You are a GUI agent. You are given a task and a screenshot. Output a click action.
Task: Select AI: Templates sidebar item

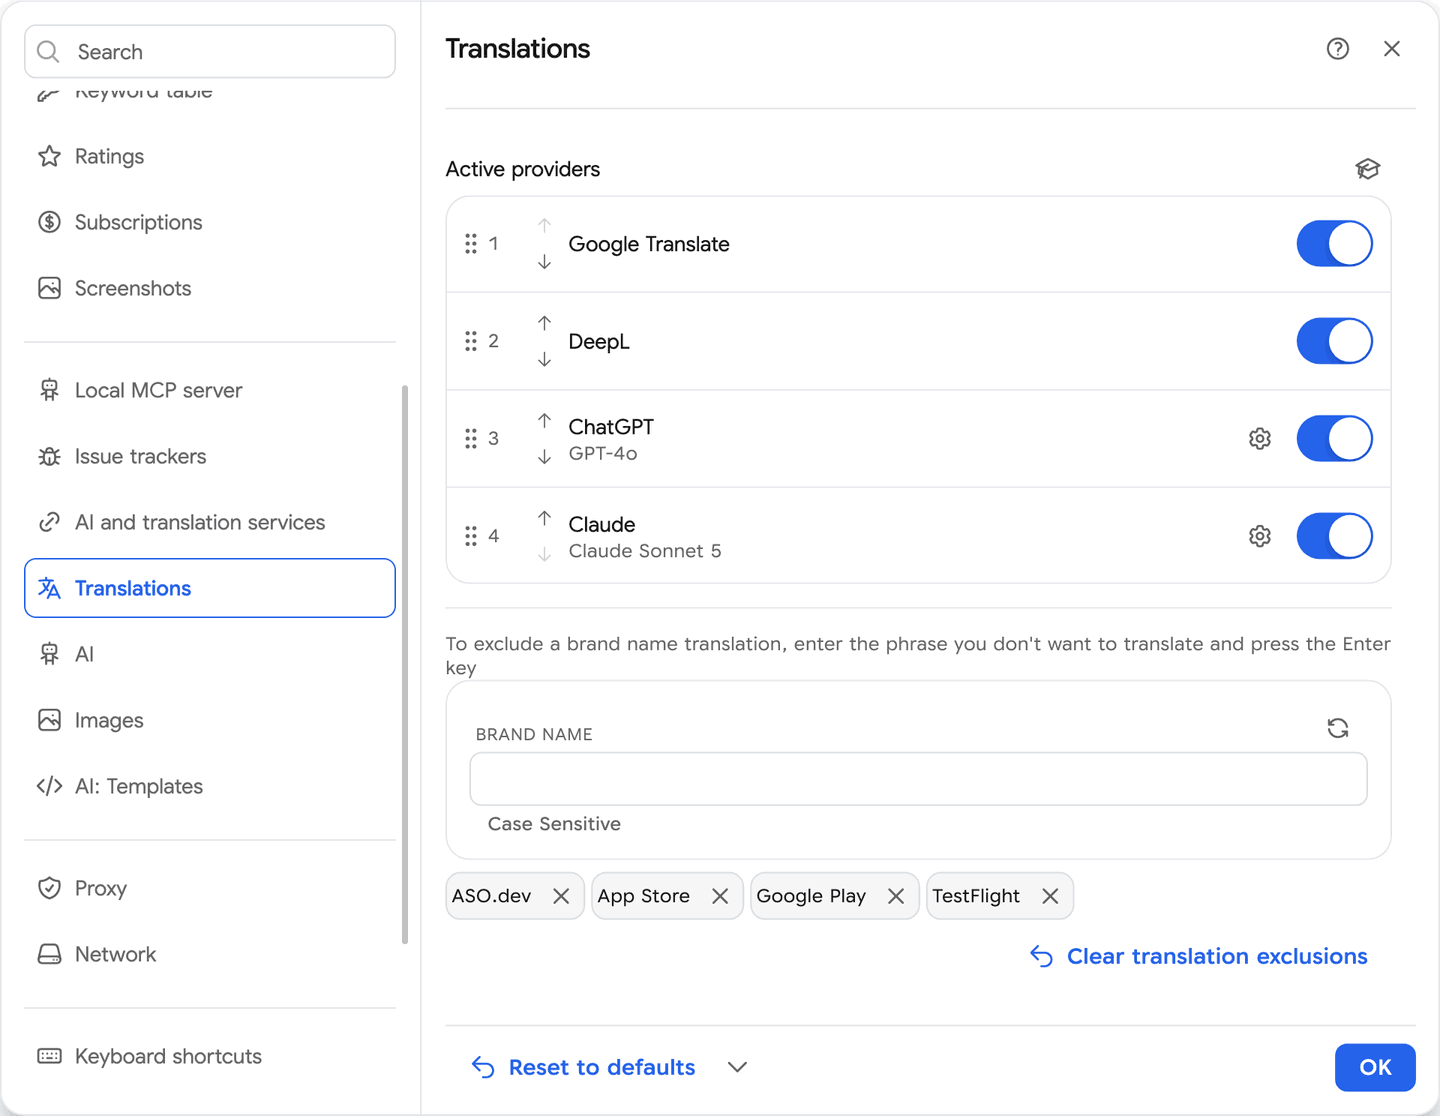pos(210,786)
